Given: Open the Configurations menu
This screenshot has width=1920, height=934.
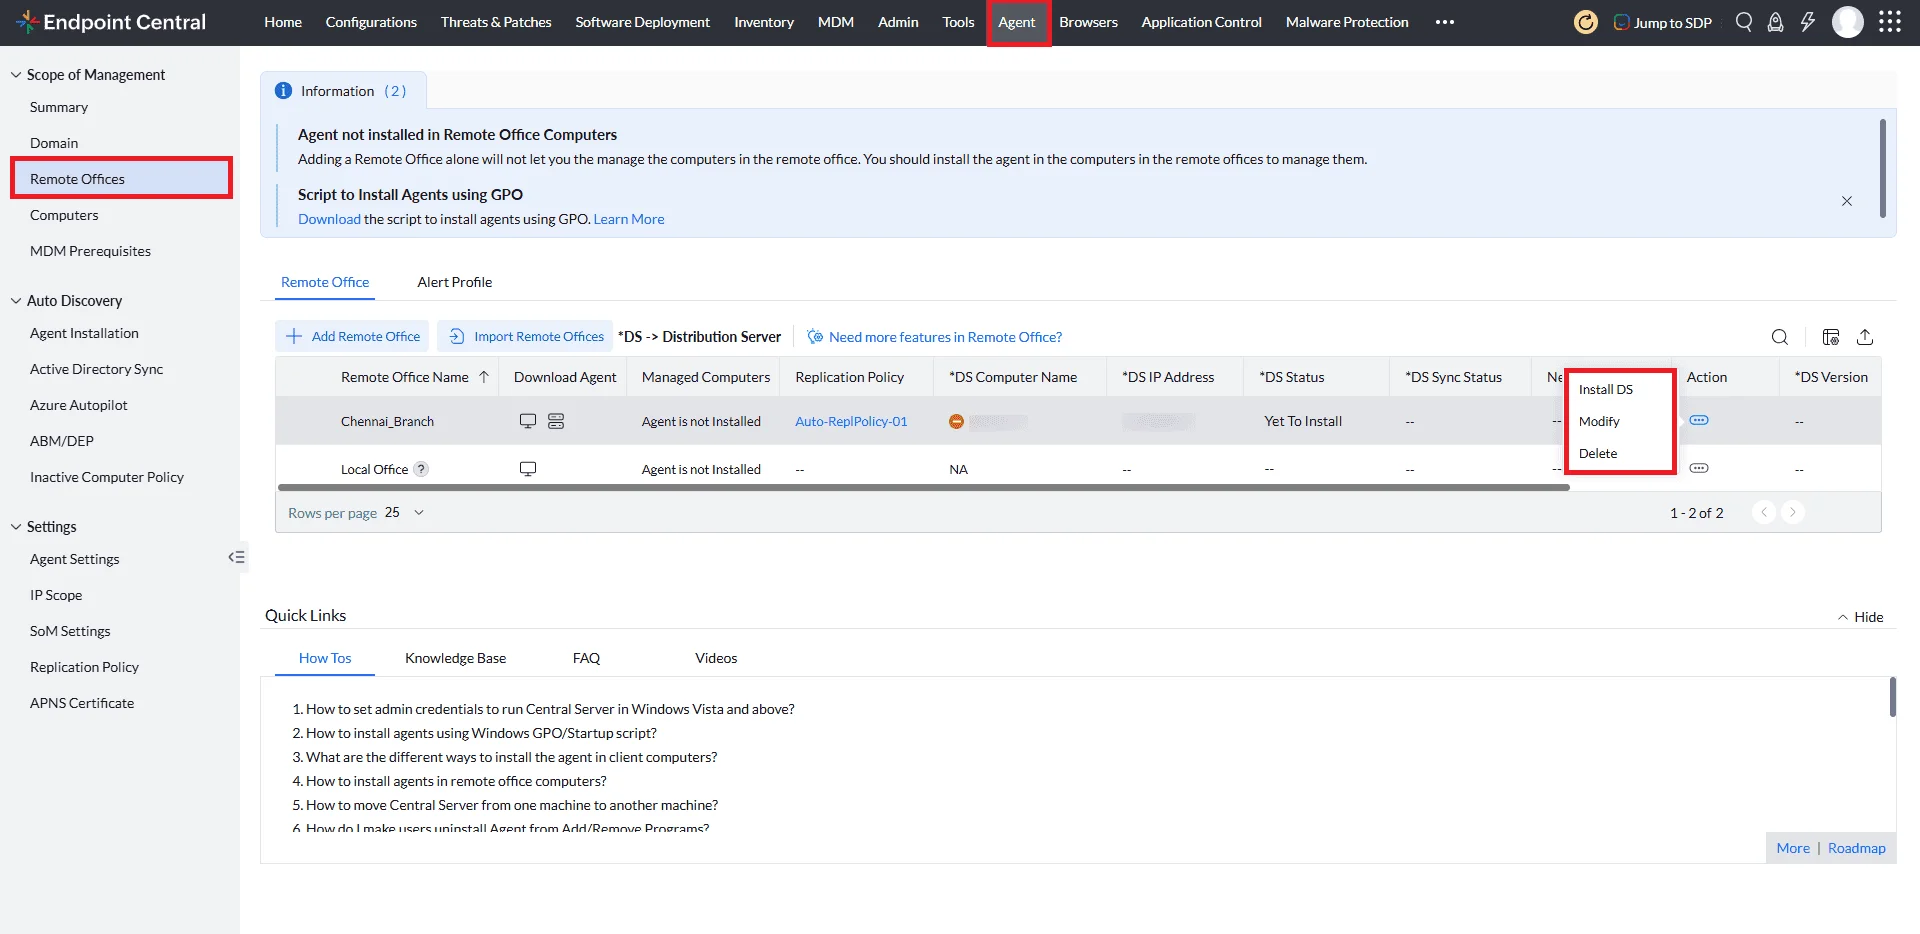Looking at the screenshot, I should coord(371,22).
